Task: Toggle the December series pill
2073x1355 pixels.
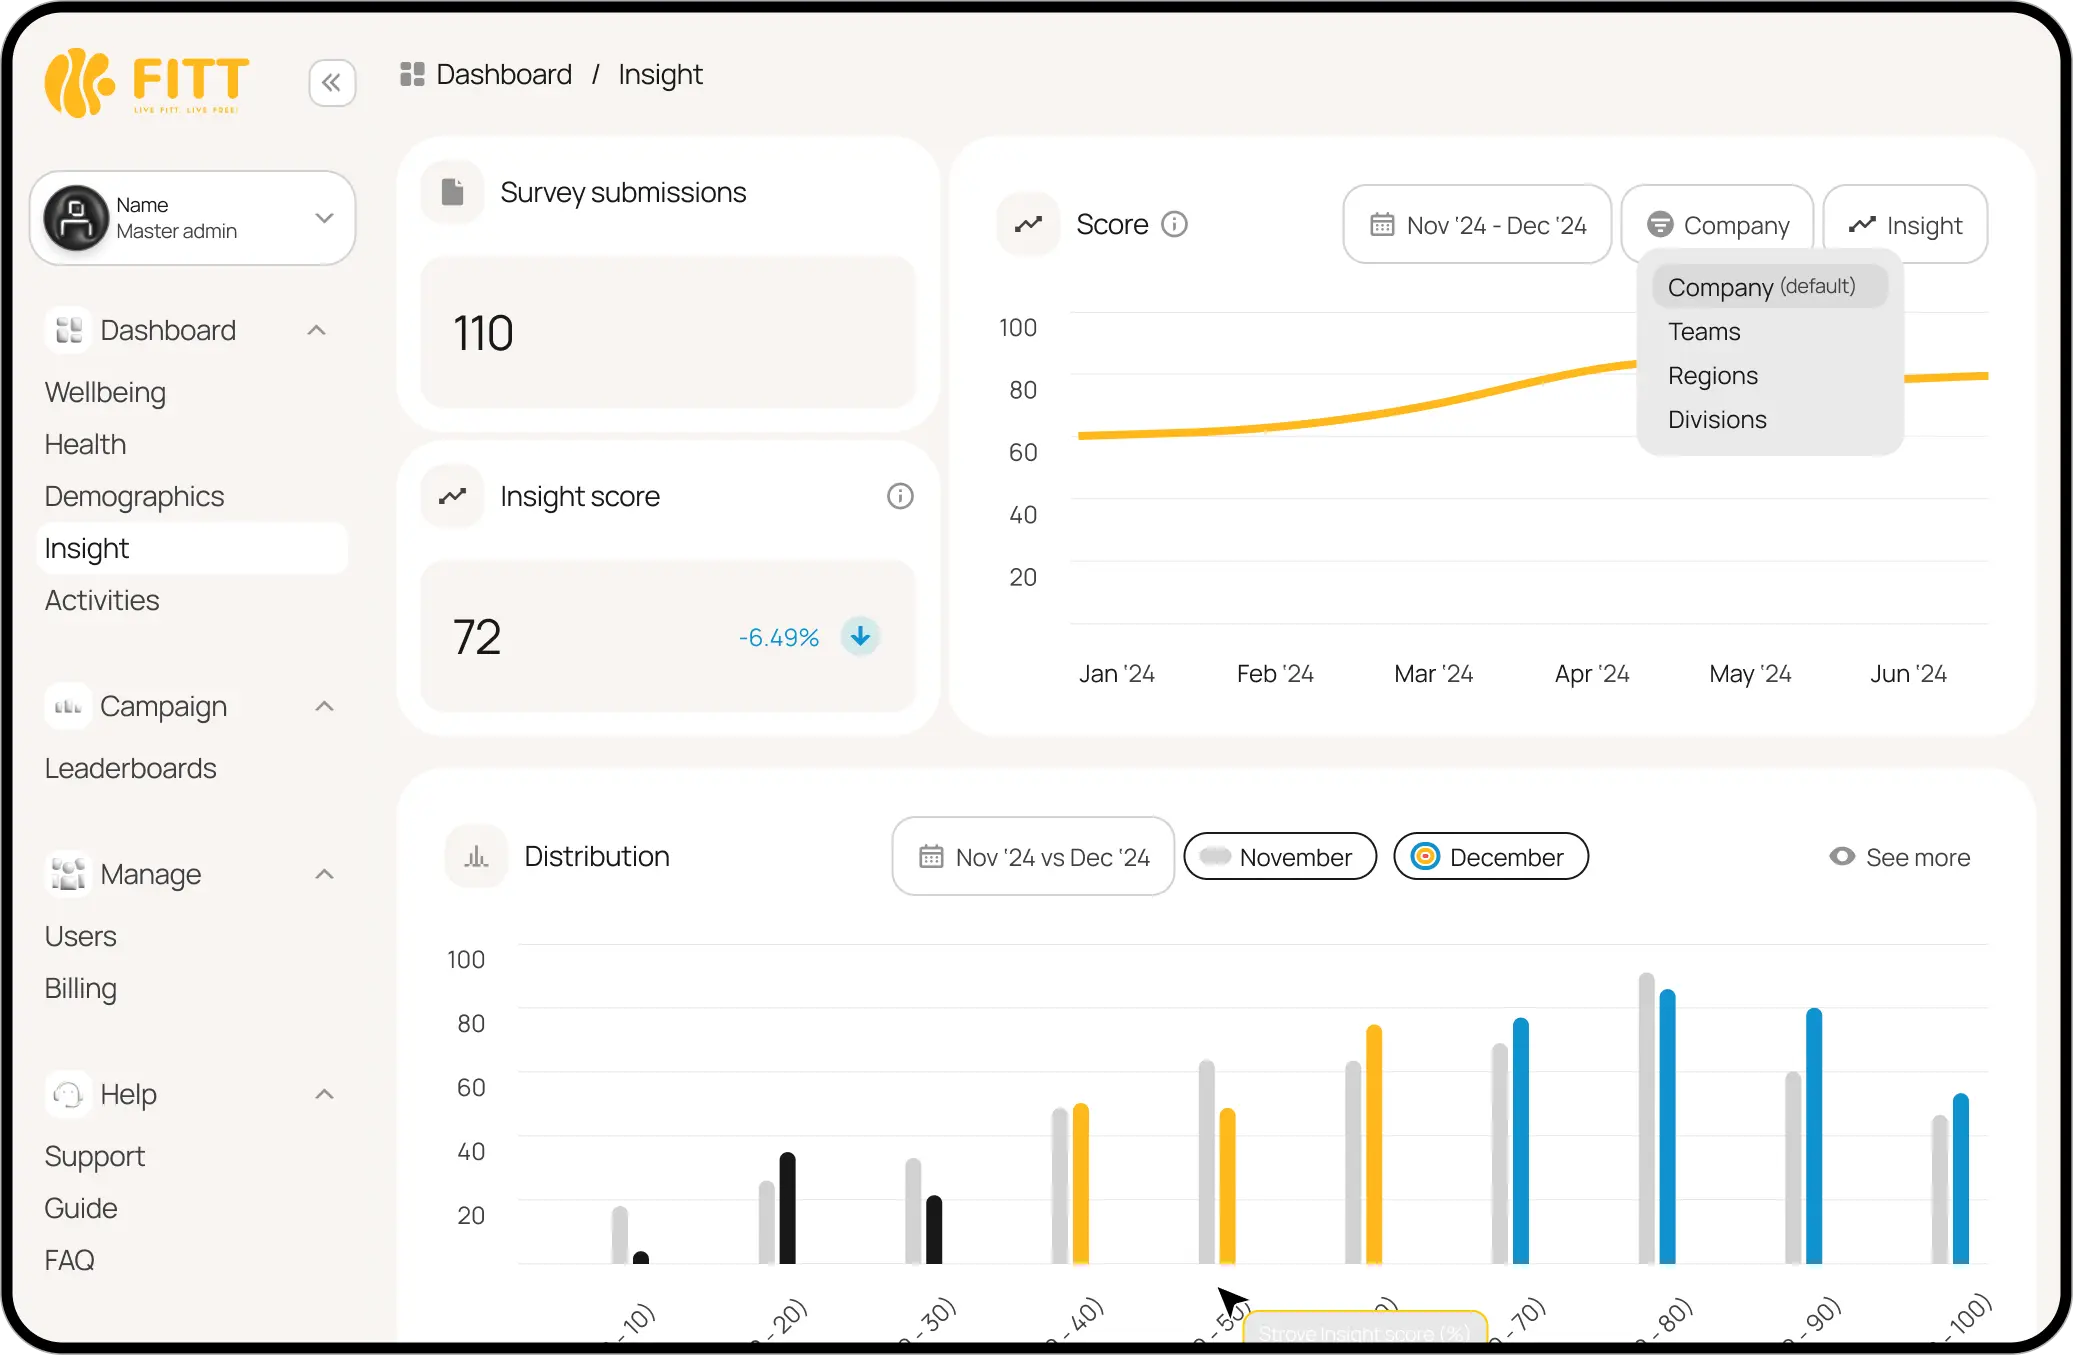Action: (x=1490, y=857)
